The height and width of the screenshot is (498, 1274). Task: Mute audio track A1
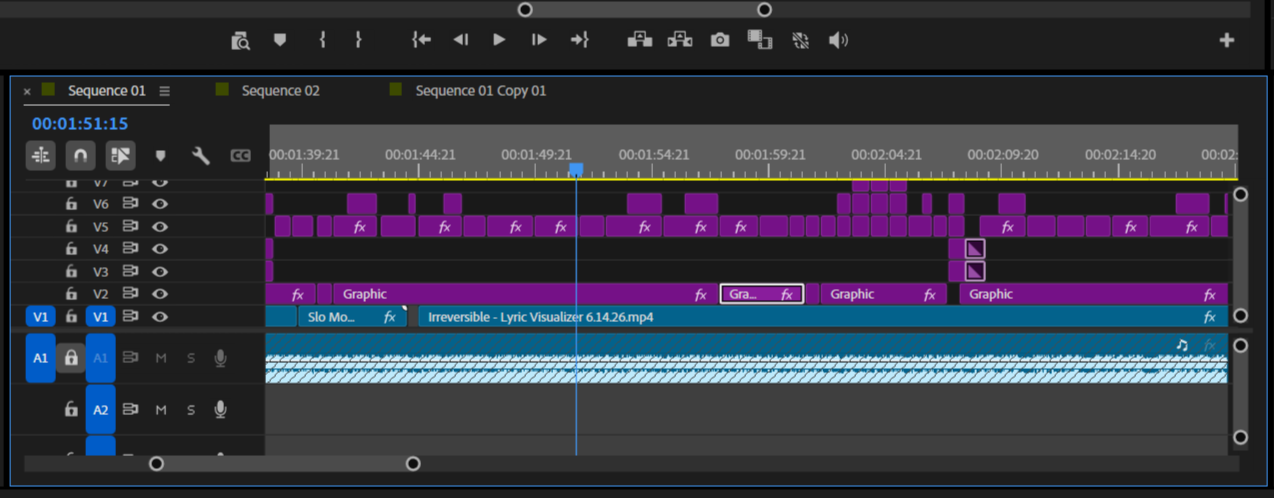161,358
